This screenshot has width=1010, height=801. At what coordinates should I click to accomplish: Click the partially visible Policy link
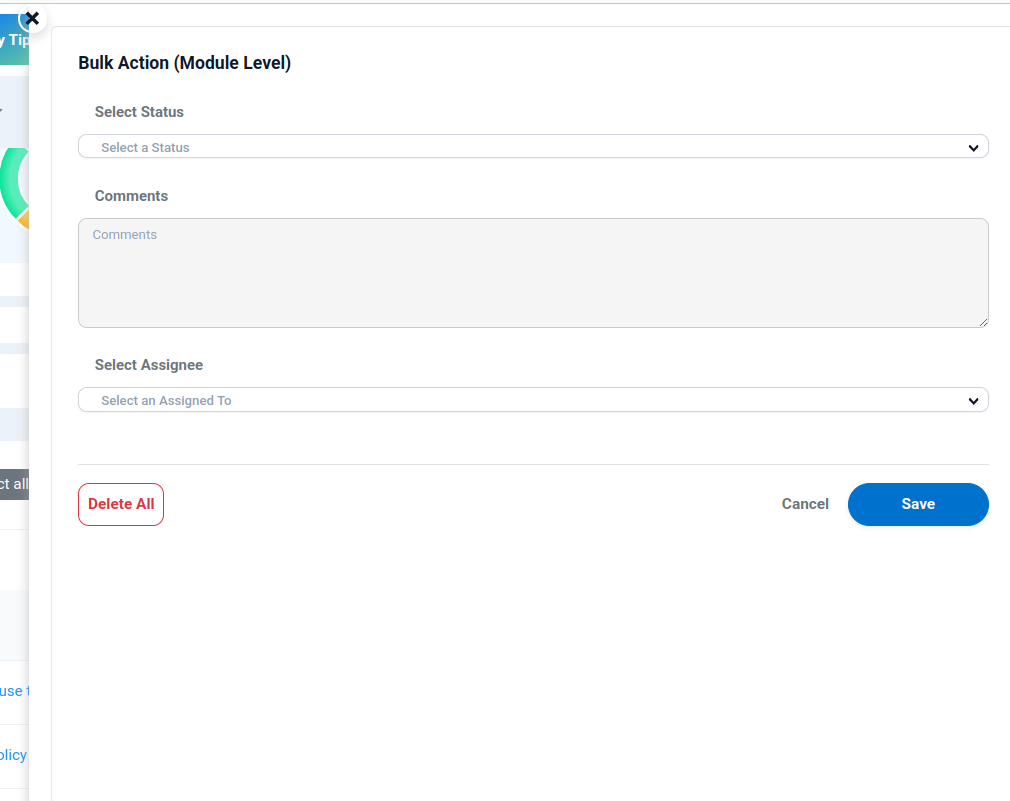point(13,755)
